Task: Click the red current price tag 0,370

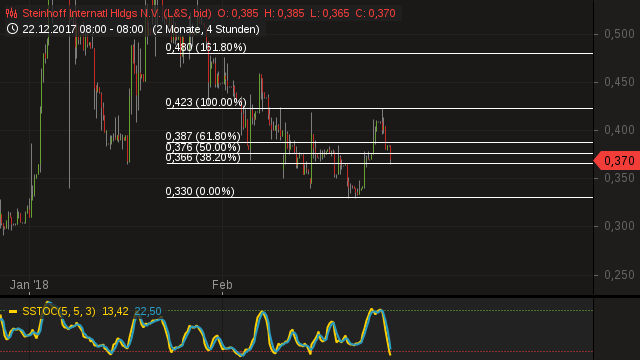Action: click(617, 161)
